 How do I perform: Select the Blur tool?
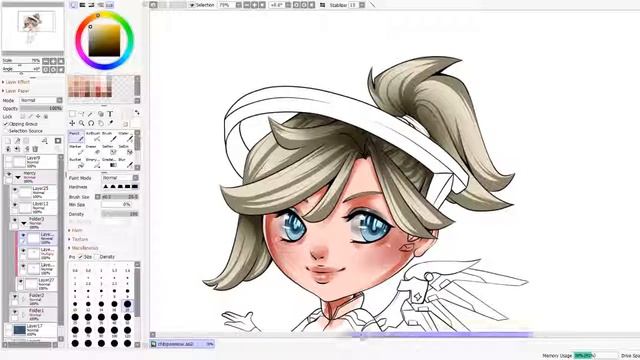pyautogui.click(x=125, y=163)
